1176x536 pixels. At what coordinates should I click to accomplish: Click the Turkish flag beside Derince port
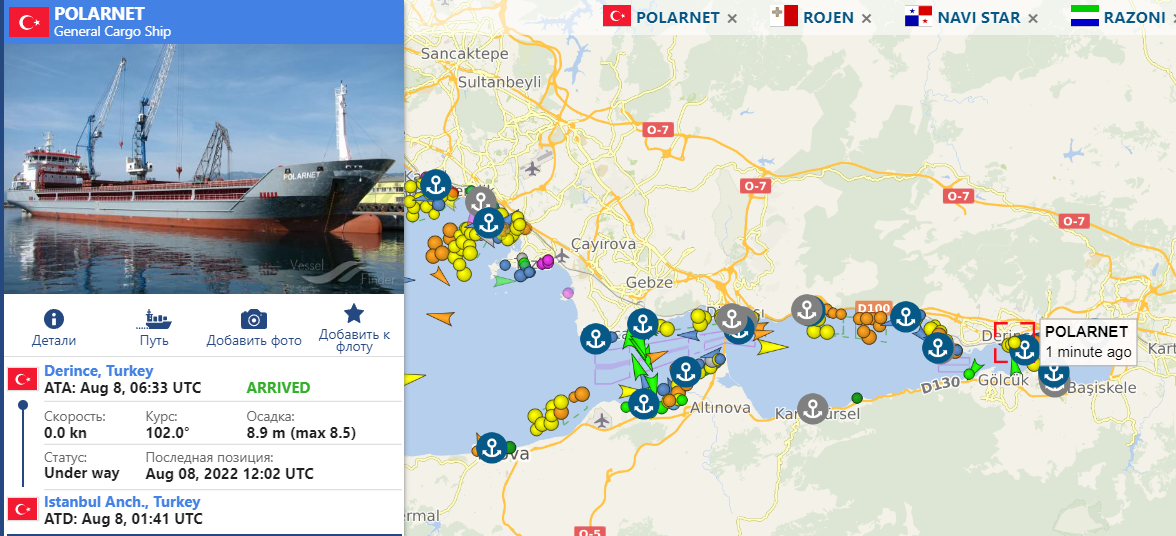tap(22, 379)
